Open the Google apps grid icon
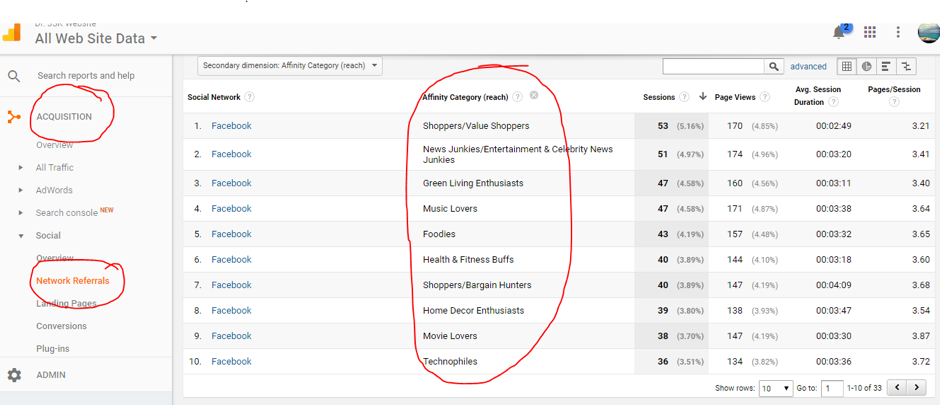The image size is (940, 405). tap(870, 32)
